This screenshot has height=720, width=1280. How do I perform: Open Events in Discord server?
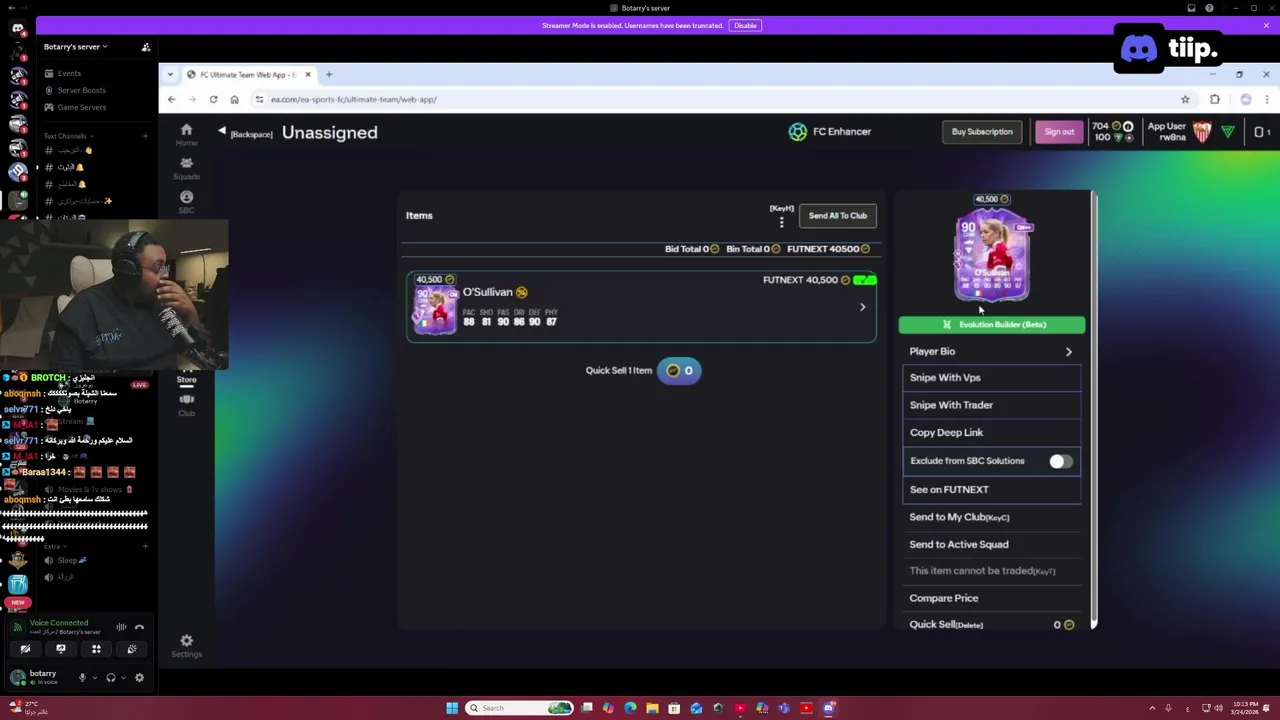69,73
